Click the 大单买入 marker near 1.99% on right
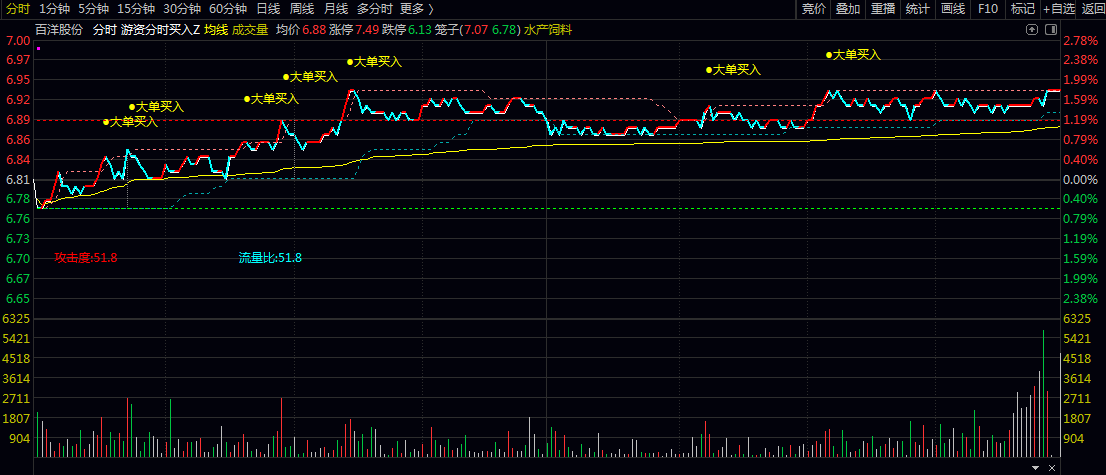Screen dimensions: 1106x475 [734, 69]
